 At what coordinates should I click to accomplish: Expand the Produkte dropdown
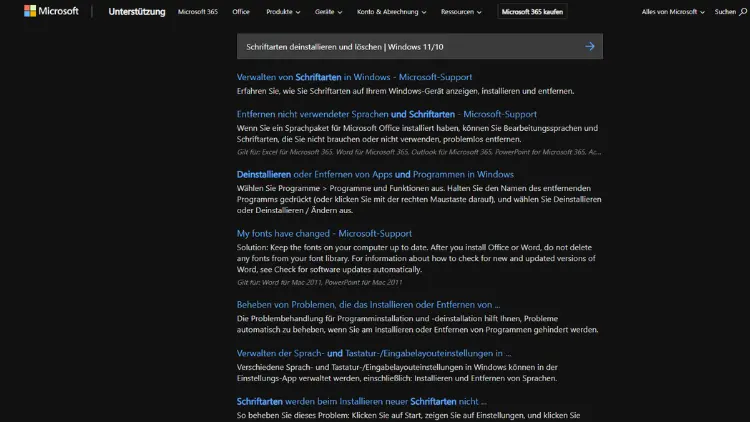(x=283, y=11)
